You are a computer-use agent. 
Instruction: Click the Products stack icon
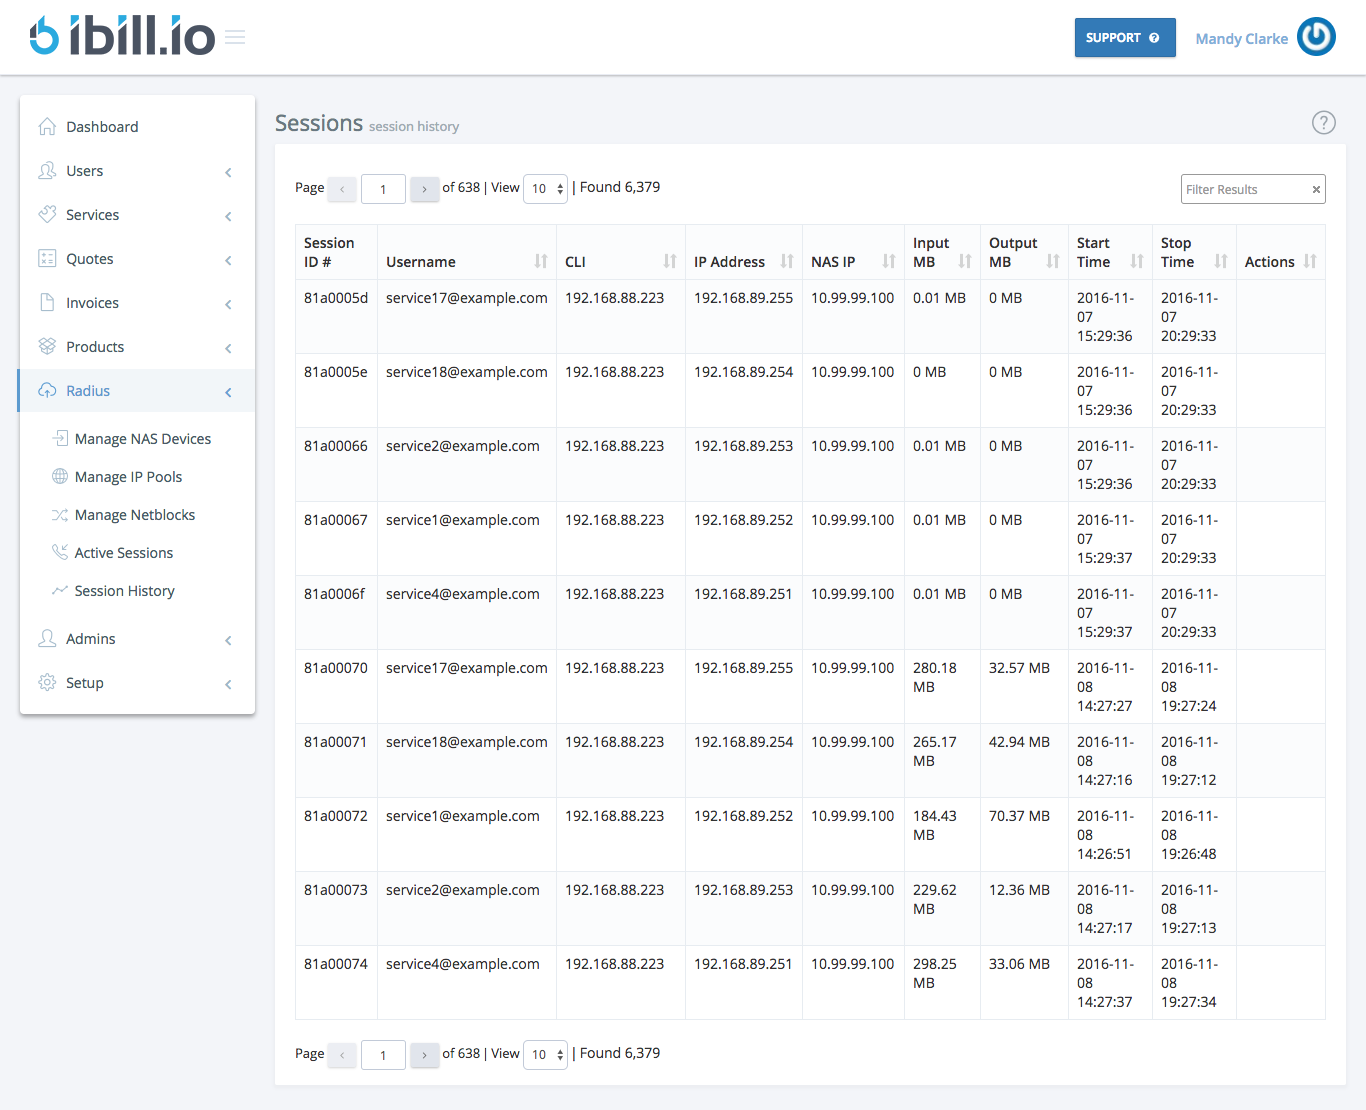47,346
